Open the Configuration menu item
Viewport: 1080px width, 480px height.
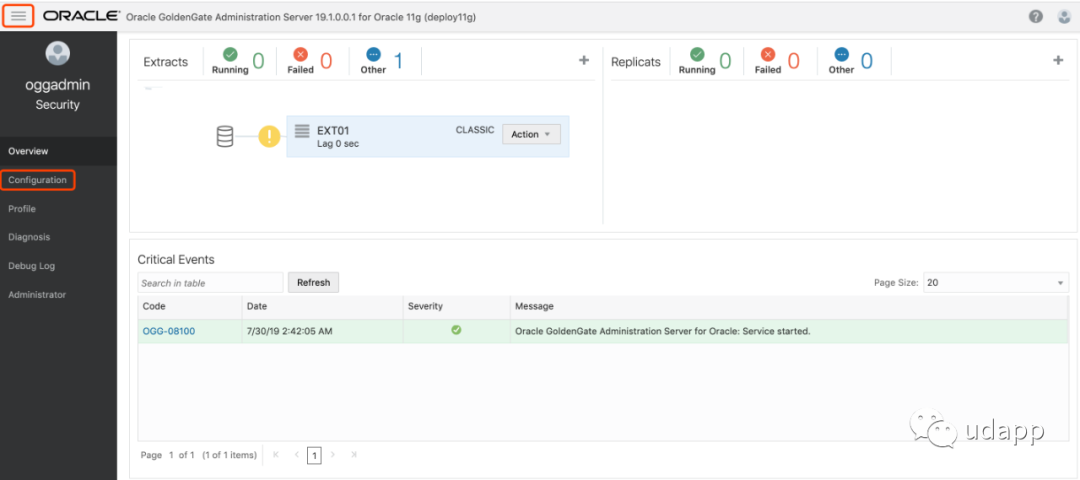[37, 180]
